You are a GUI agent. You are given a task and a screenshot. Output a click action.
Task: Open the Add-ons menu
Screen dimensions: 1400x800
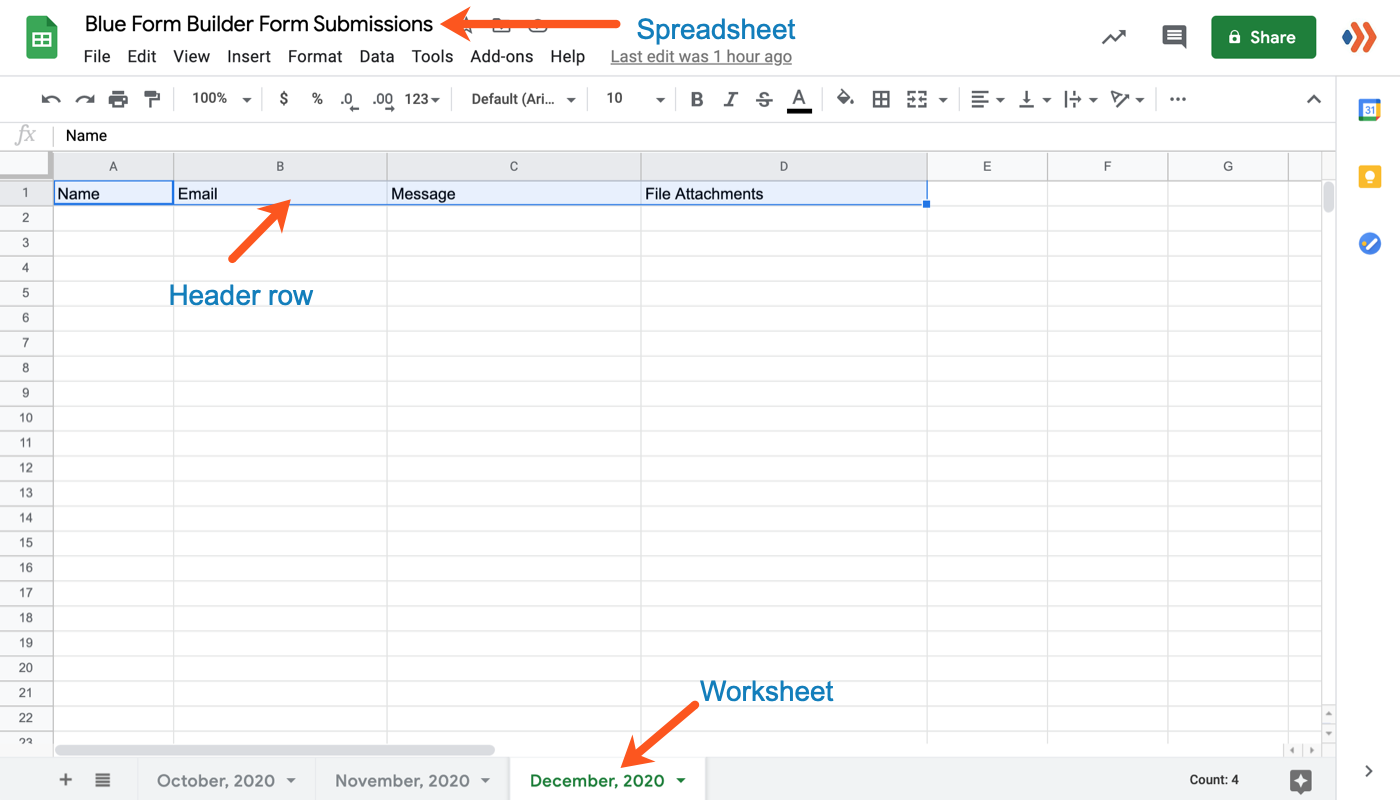[x=501, y=57]
